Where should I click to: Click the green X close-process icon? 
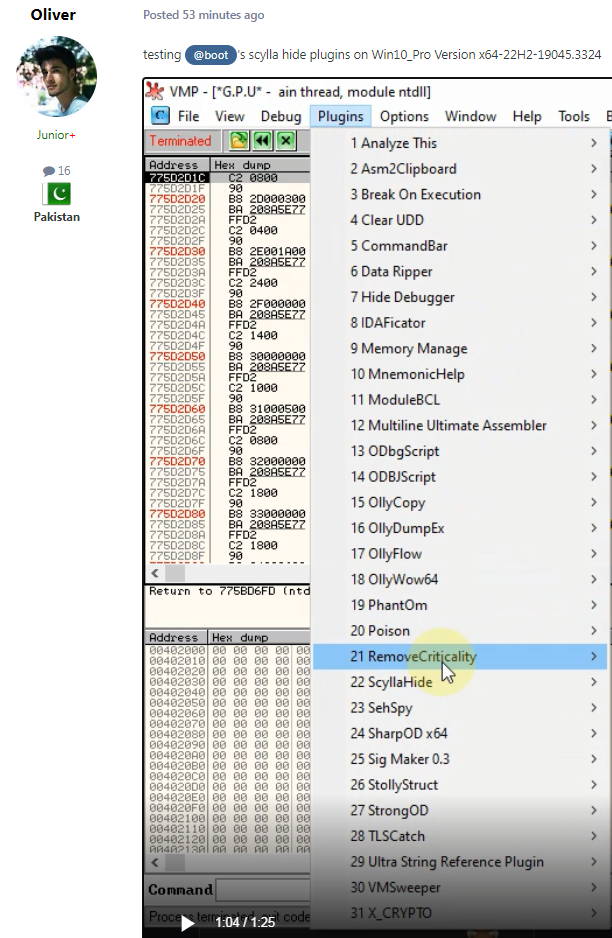point(286,141)
